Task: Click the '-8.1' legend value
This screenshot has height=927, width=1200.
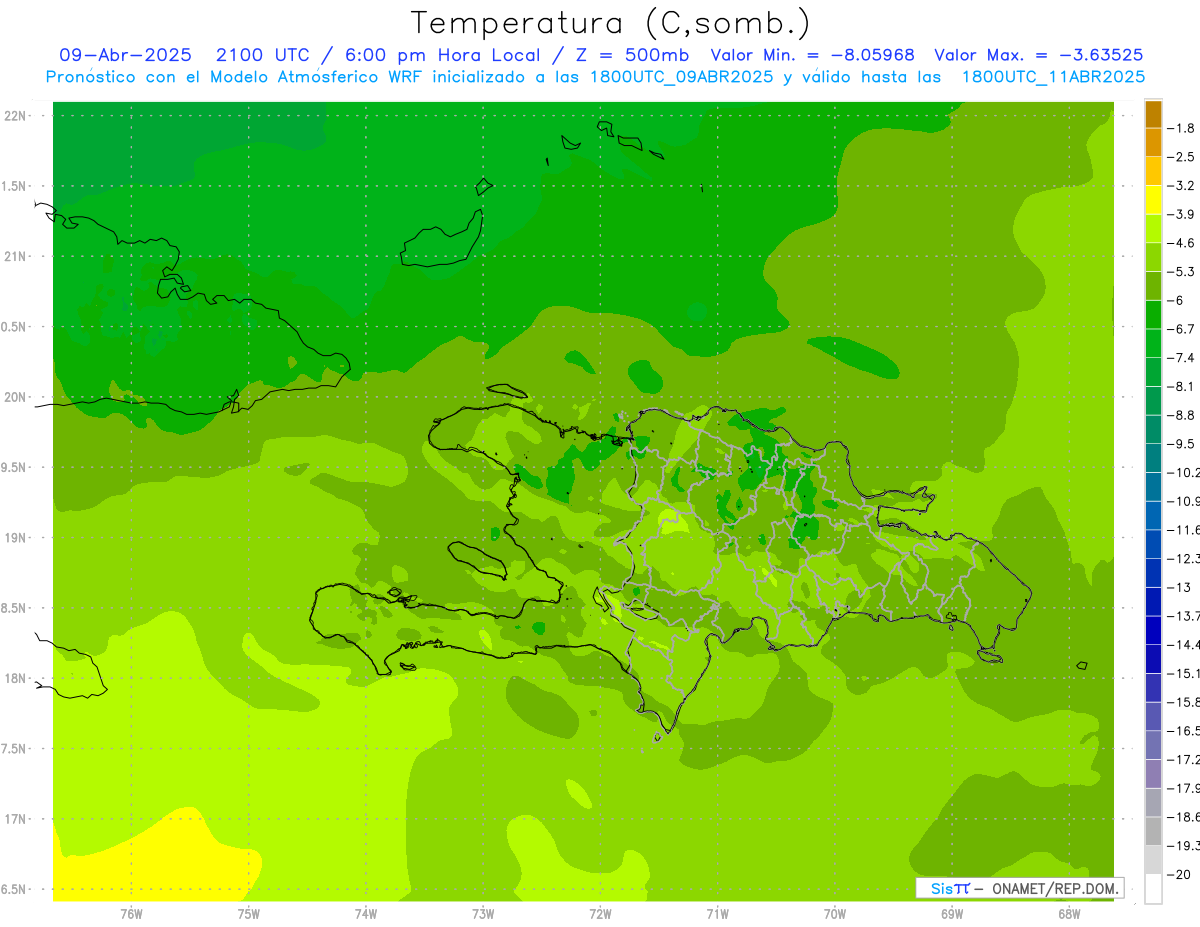Action: 1181,386
